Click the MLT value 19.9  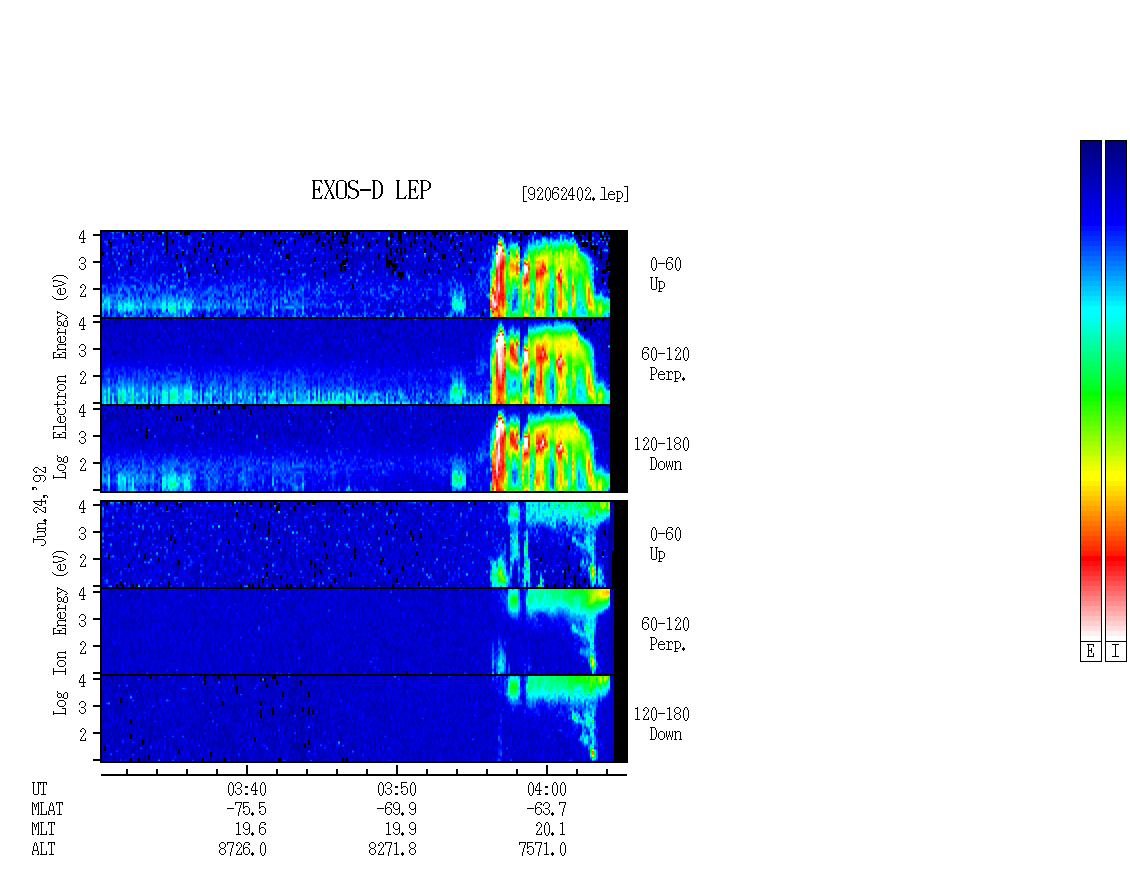(401, 830)
